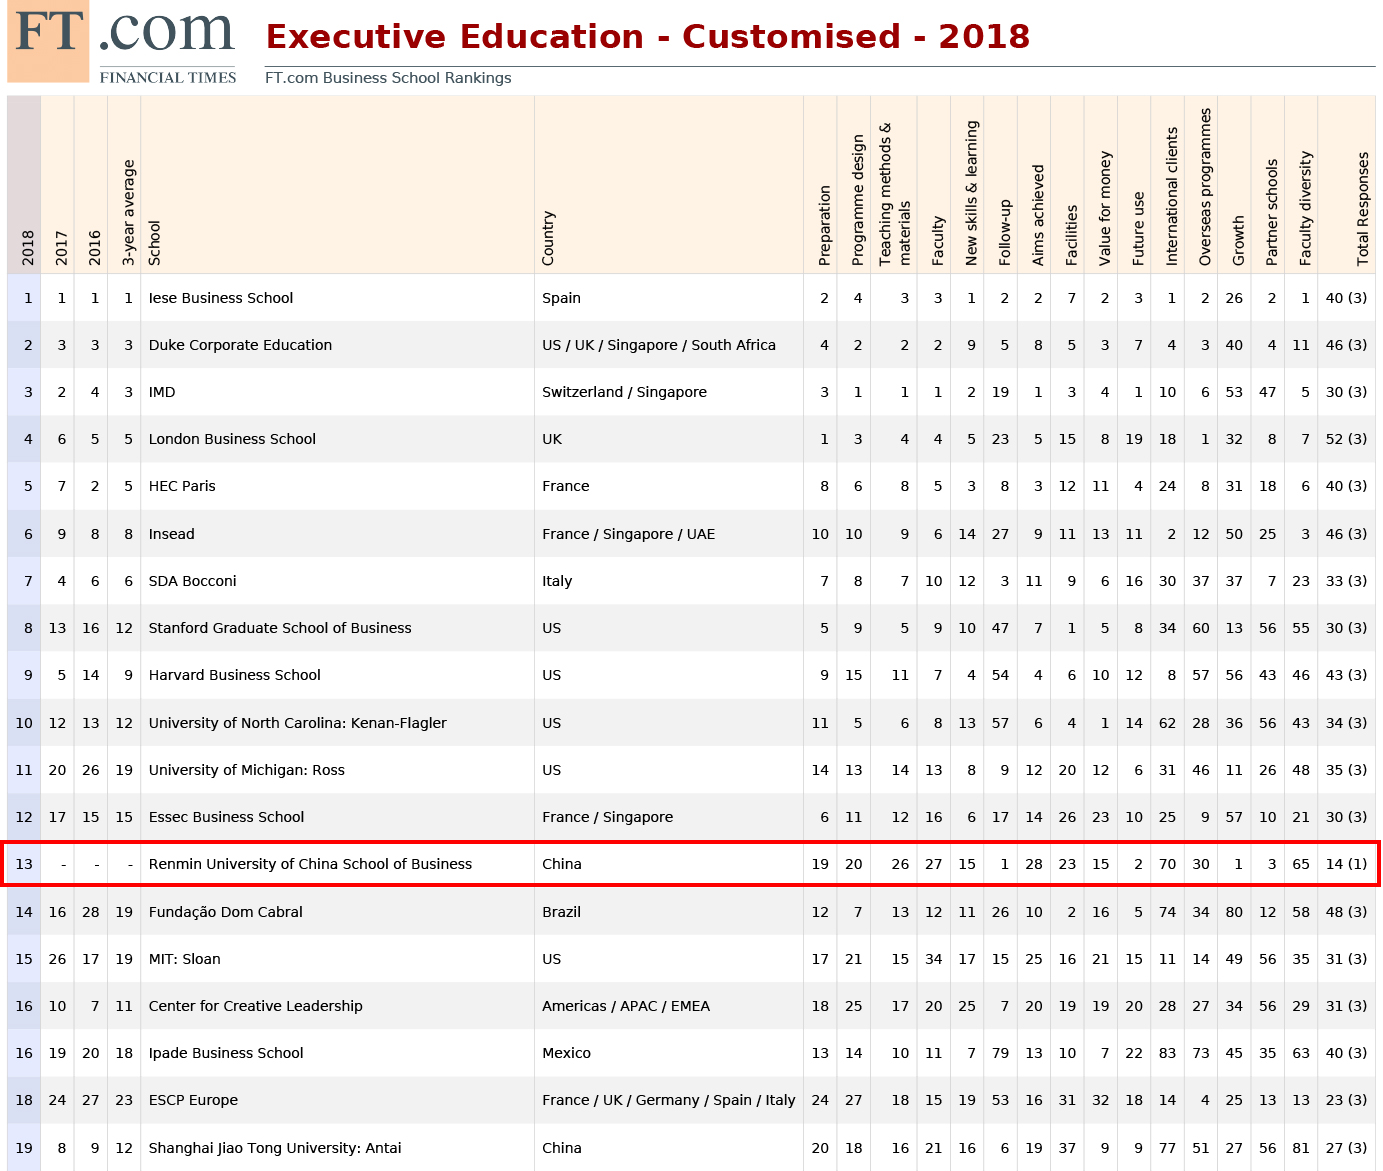Sort table by Value for money
The image size is (1383, 1171).
[x=1104, y=208]
